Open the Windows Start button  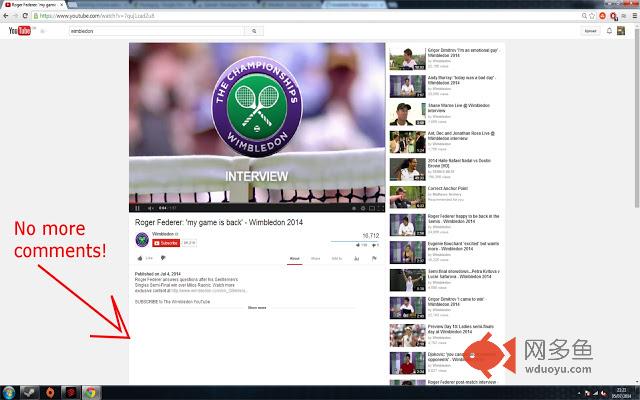[x=9, y=393]
